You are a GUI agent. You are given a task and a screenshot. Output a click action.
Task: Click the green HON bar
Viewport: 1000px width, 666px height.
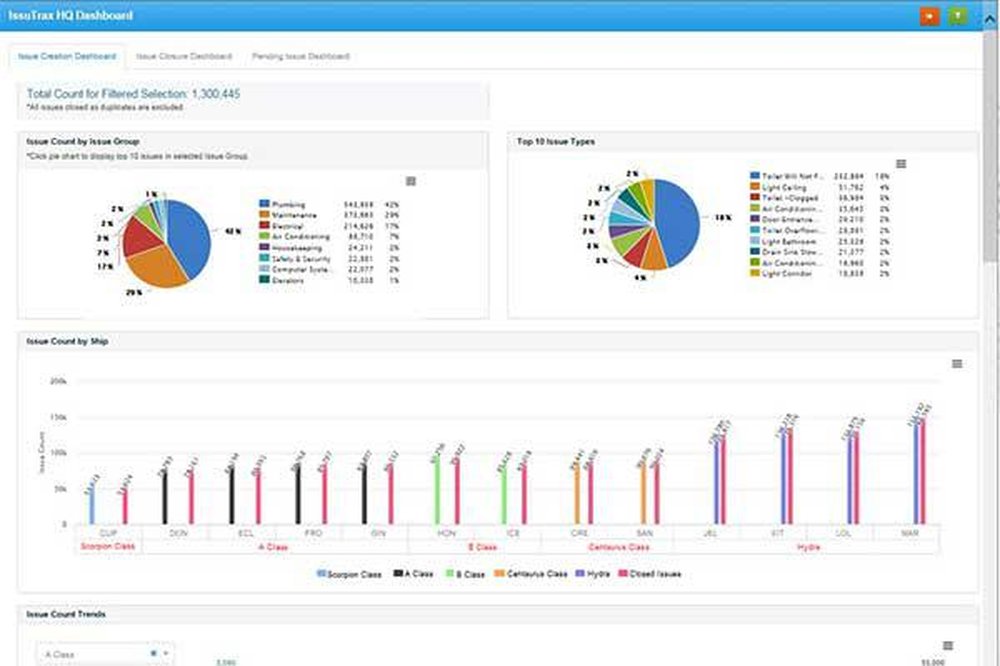coord(438,491)
